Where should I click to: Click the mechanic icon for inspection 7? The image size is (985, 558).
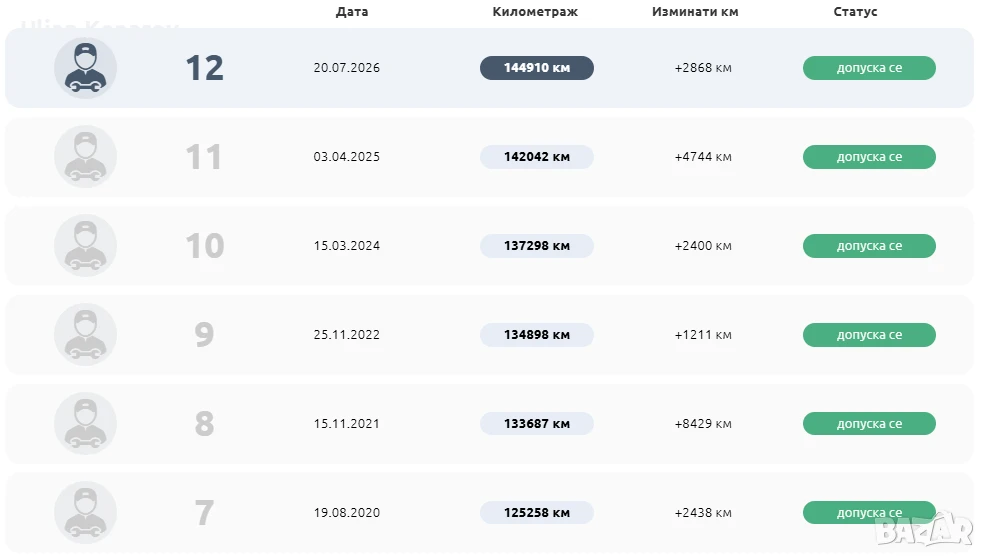click(85, 512)
